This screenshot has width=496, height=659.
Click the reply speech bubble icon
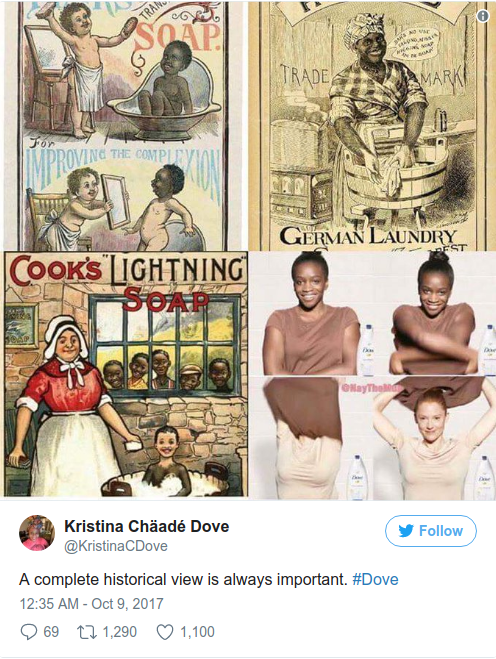[x=29, y=632]
